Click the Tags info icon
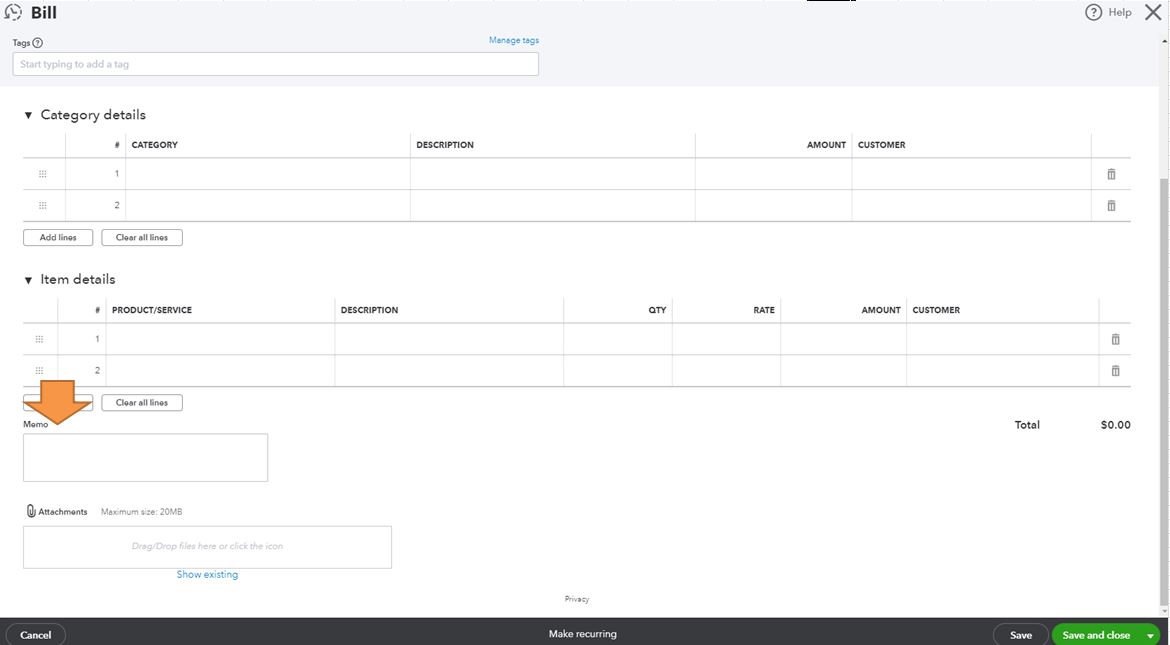This screenshot has width=1170, height=645. click(x=37, y=42)
